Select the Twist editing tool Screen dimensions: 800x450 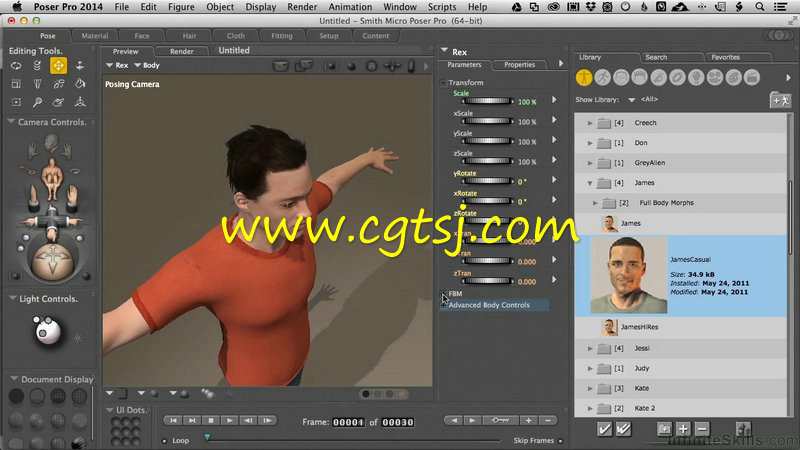point(37,65)
